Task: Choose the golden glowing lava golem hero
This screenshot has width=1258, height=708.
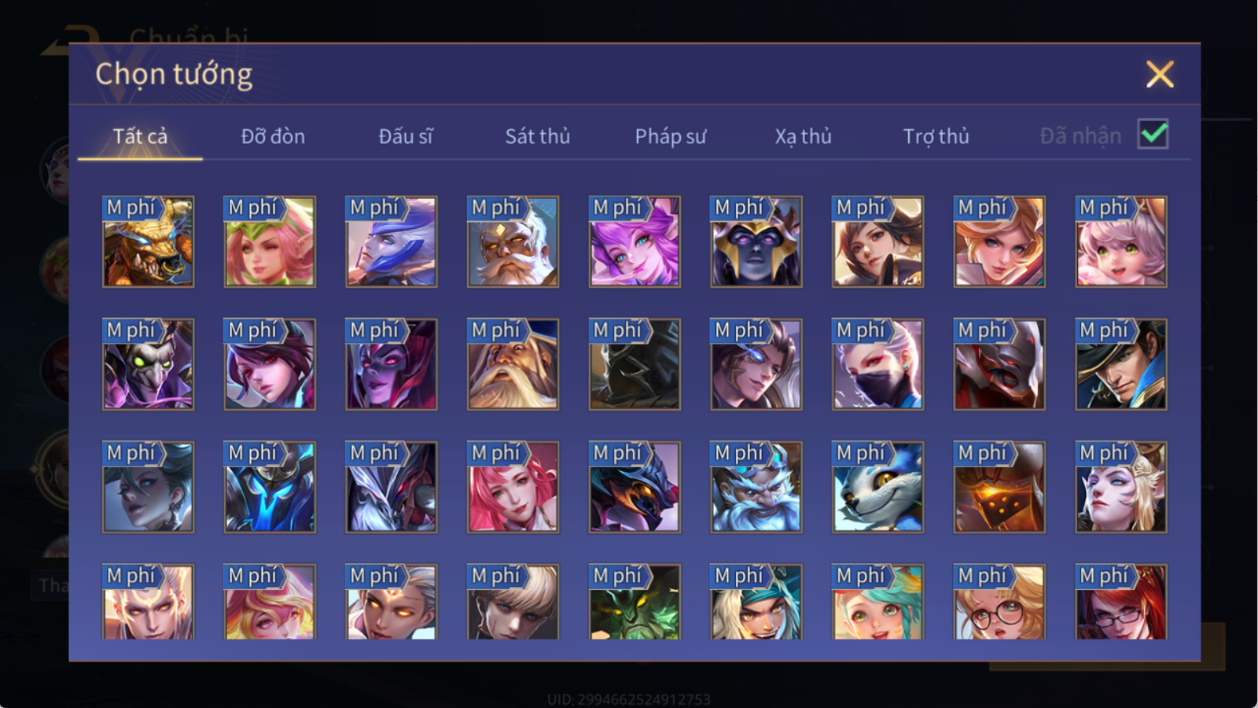Action: (1000, 488)
